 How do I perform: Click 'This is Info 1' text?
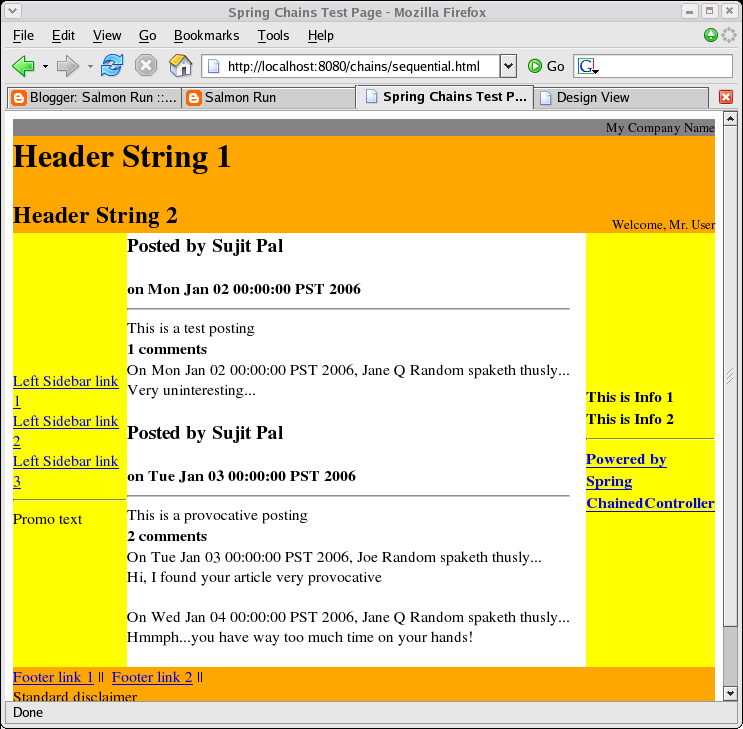pyautogui.click(x=629, y=397)
